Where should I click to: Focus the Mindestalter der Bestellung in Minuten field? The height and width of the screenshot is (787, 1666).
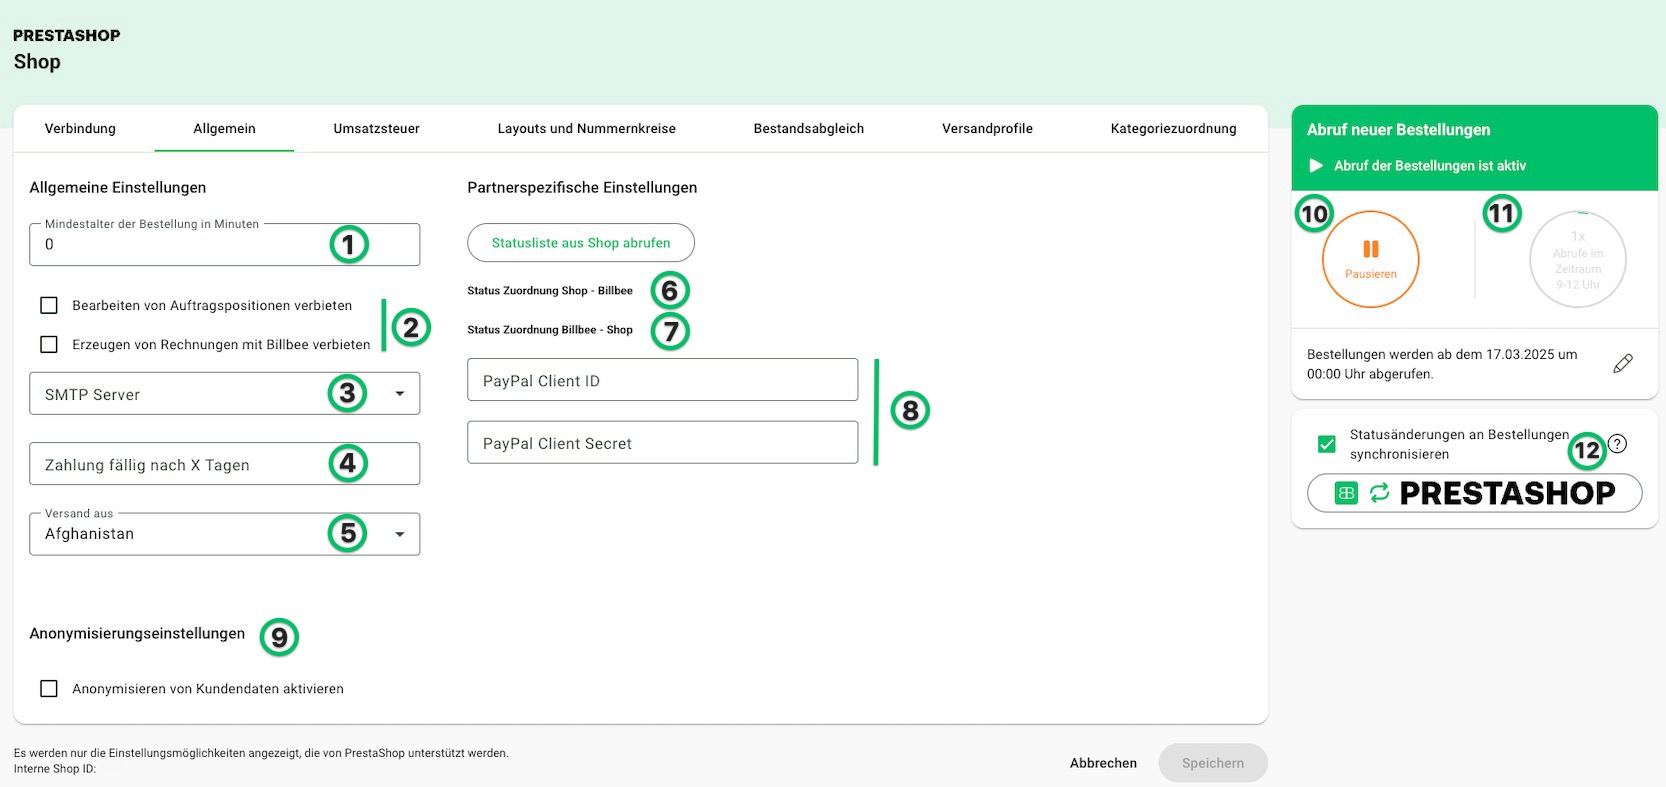225,245
